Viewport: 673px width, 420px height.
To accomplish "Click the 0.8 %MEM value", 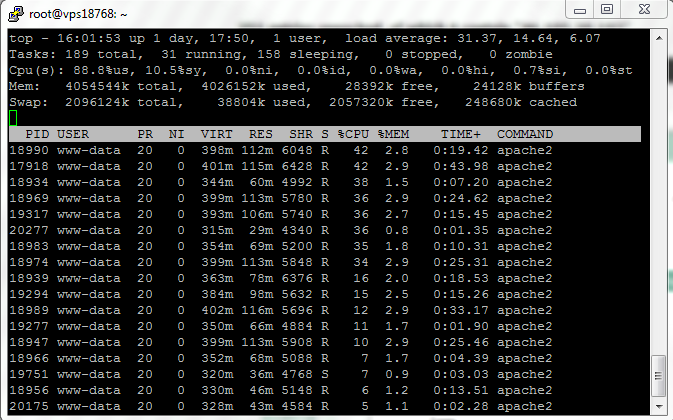I will click(397, 230).
